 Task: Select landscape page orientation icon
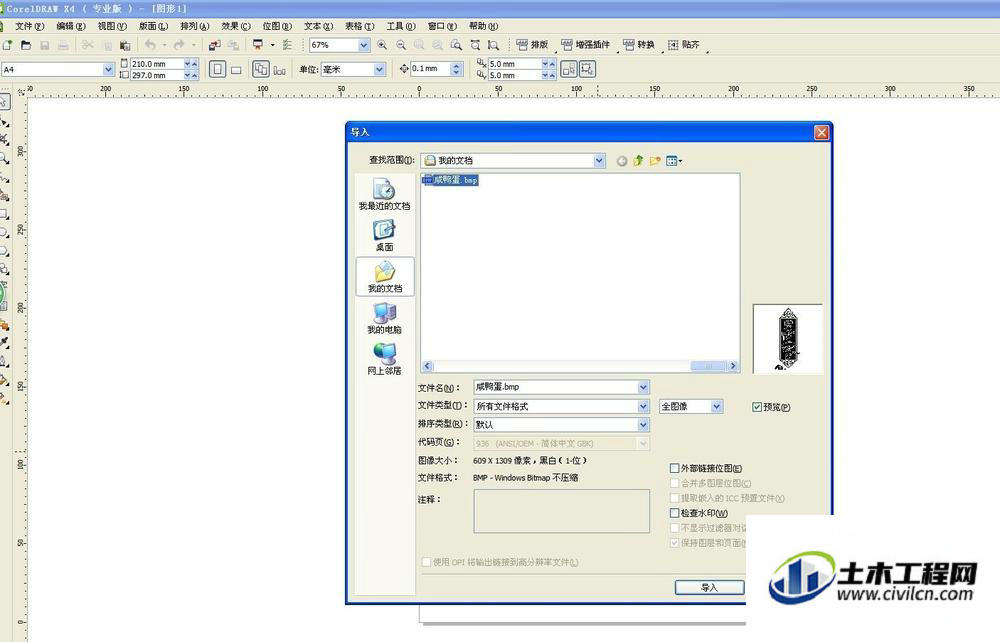pyautogui.click(x=236, y=69)
